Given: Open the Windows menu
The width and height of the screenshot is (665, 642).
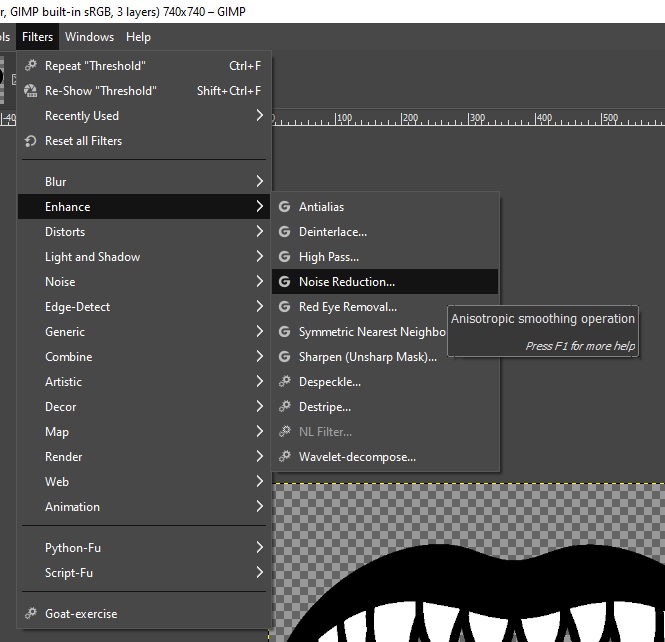Looking at the screenshot, I should coord(89,37).
